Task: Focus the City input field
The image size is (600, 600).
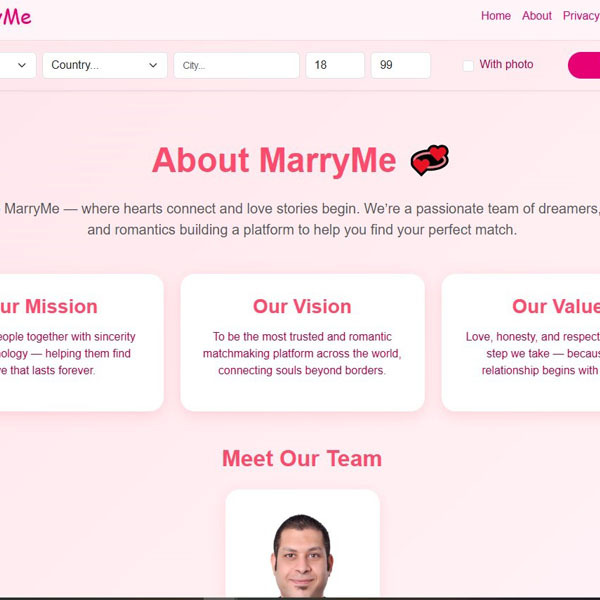Action: pos(236,65)
